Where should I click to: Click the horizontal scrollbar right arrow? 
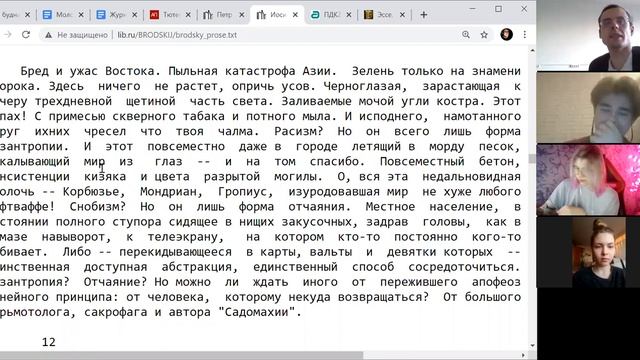(x=524, y=356)
